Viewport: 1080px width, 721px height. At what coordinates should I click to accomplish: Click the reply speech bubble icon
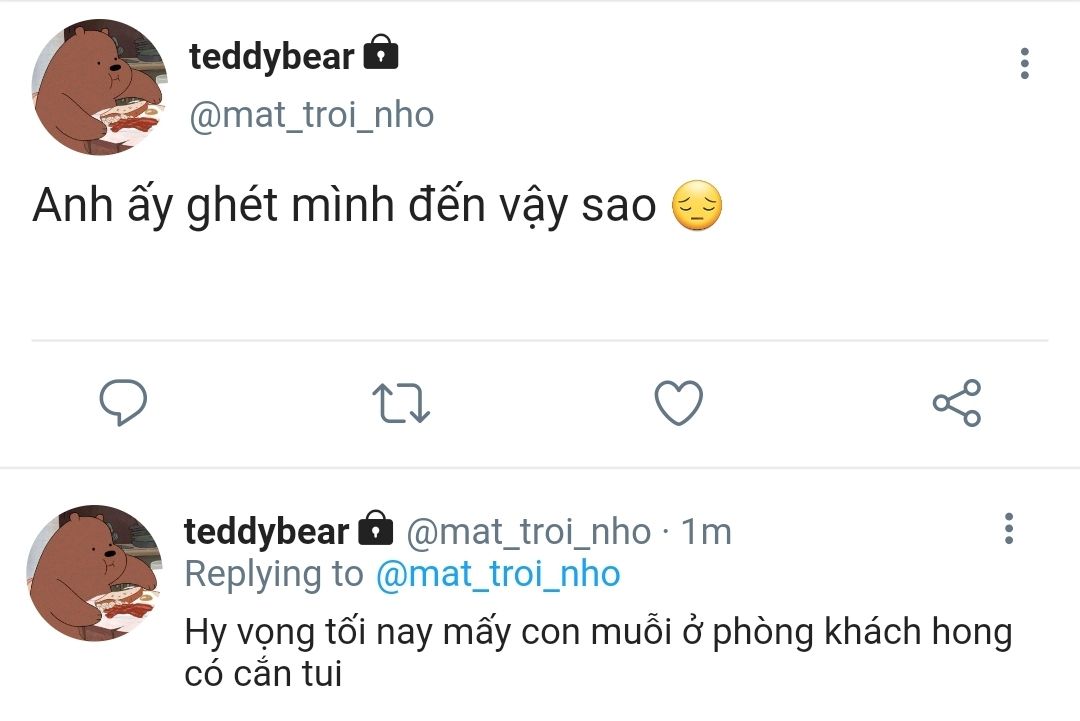tap(124, 402)
